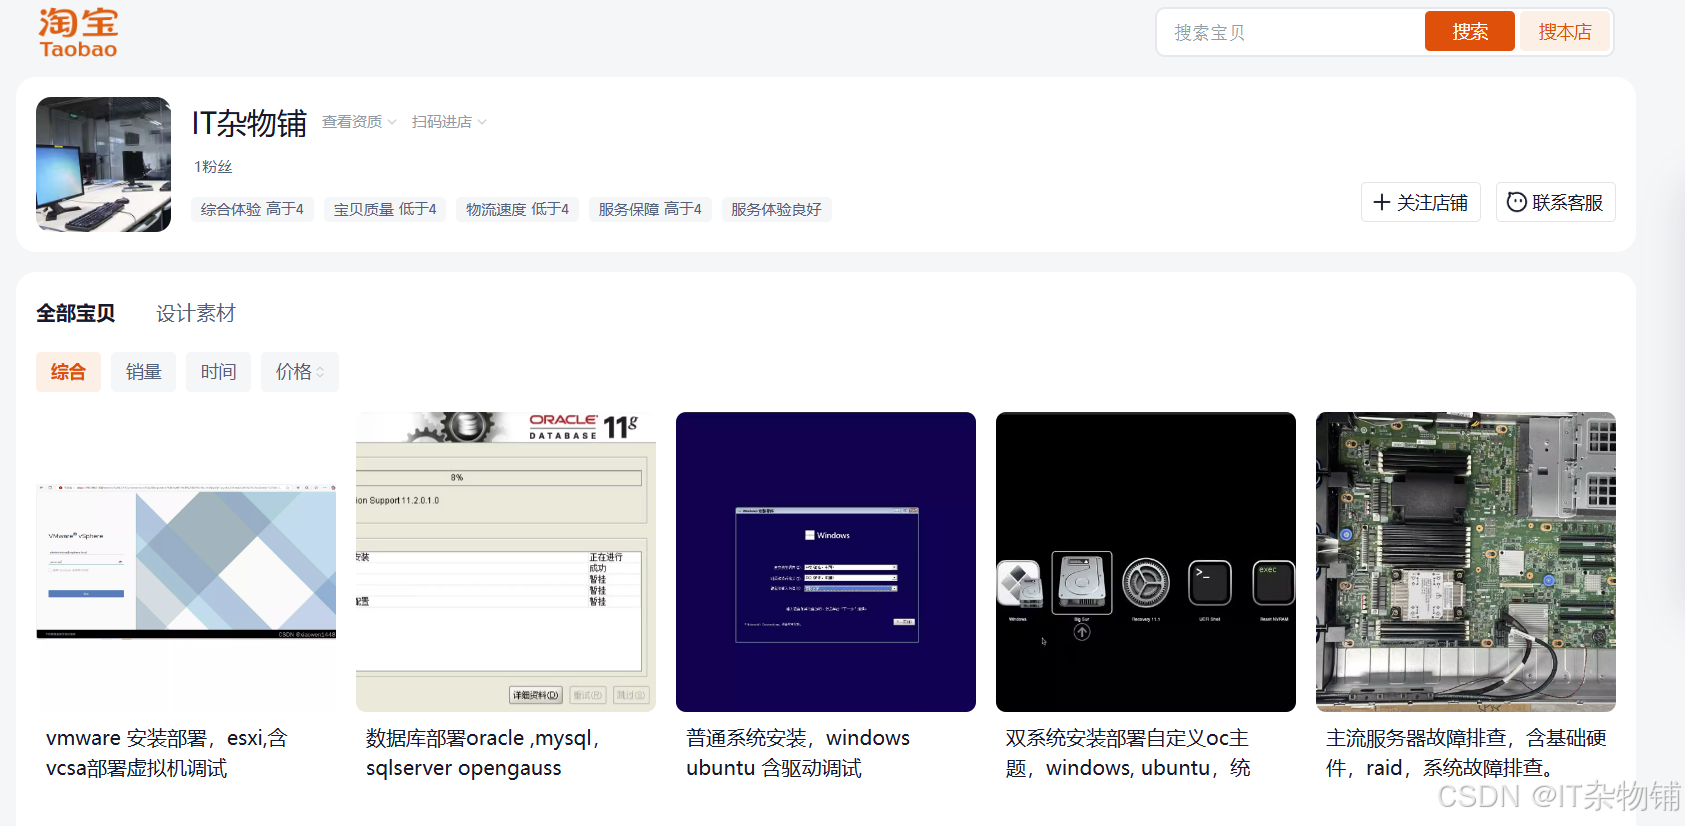Expand the 查看资质 dropdown
Screen dimensions: 1685x826
click(x=359, y=122)
